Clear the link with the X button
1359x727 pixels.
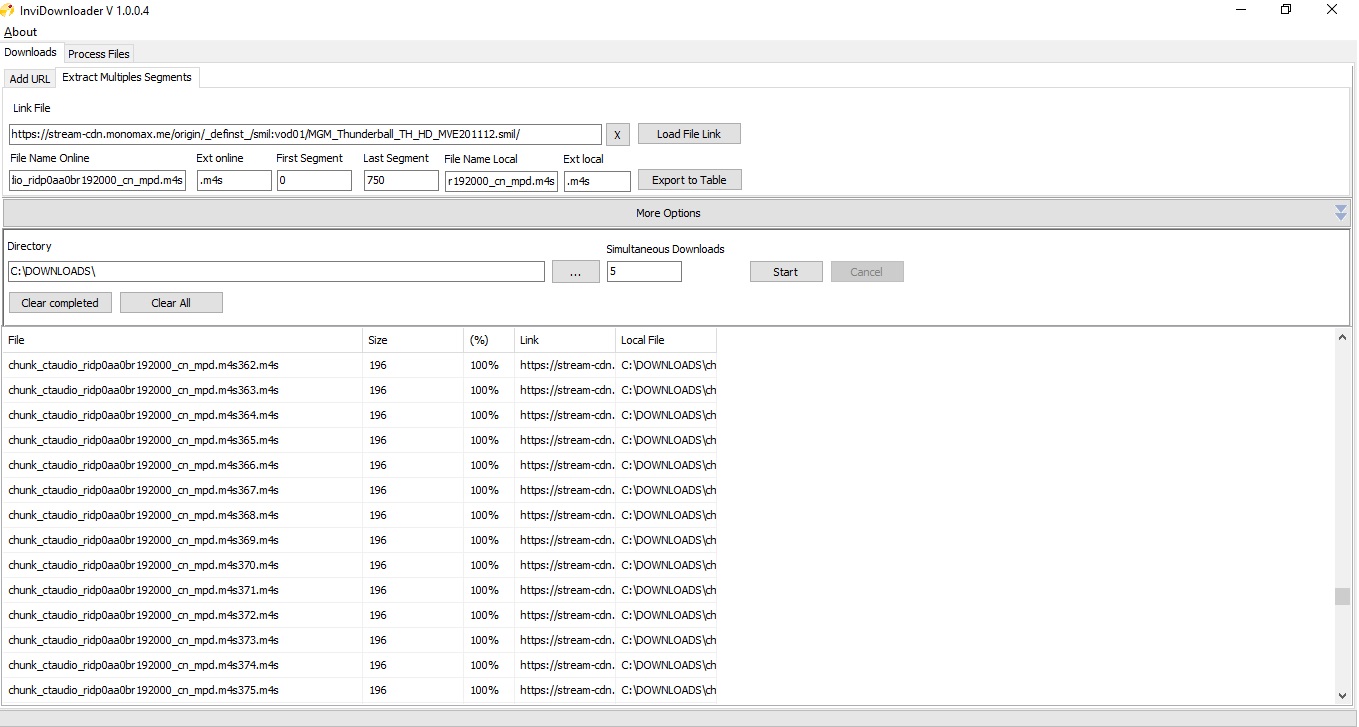(618, 135)
